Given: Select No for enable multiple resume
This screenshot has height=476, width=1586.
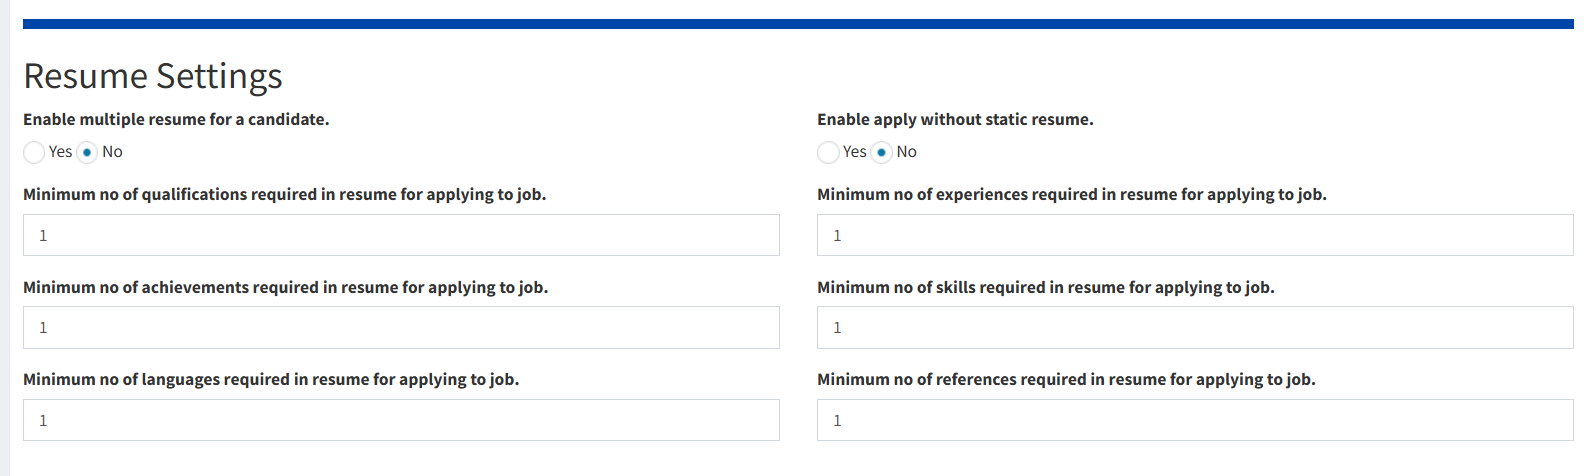Looking at the screenshot, I should 88,152.
